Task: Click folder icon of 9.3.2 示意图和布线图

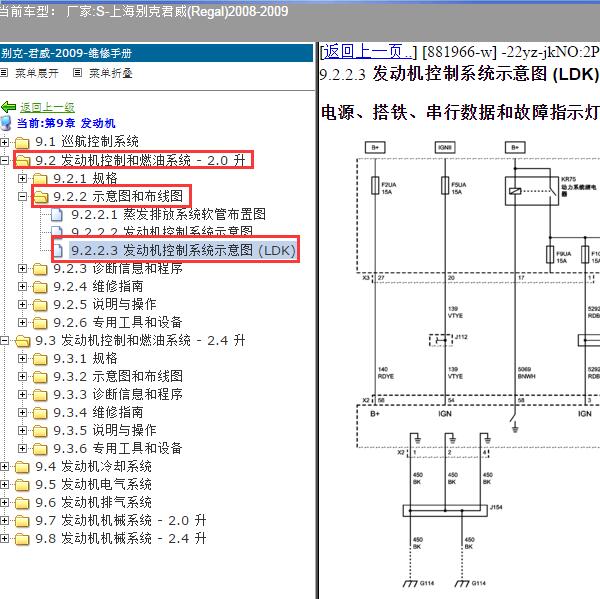Action: pos(40,377)
